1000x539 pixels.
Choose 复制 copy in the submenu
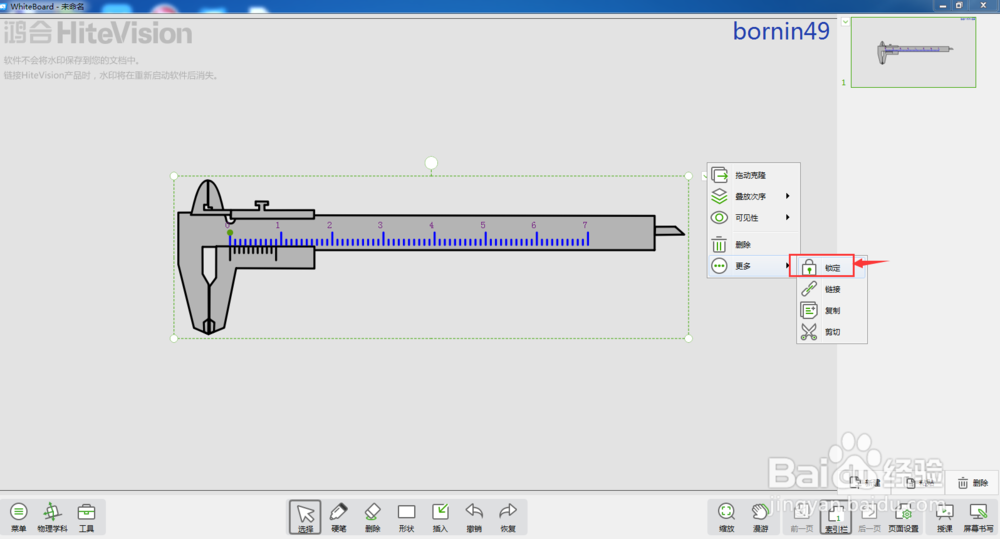pyautogui.click(x=832, y=311)
